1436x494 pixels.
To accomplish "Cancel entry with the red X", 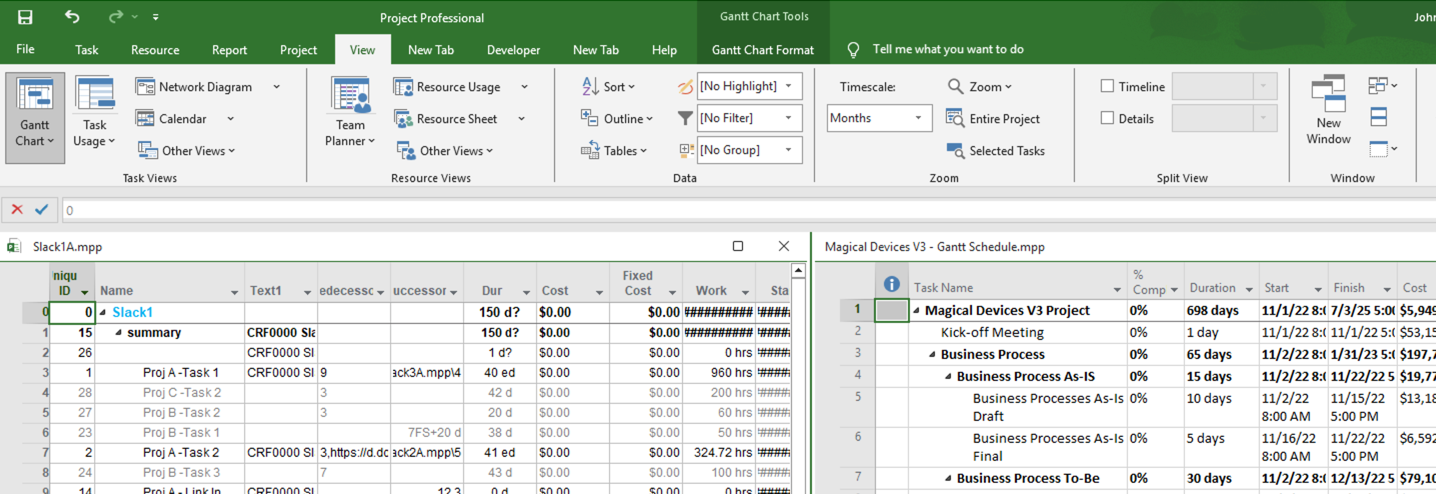I will 17,210.
